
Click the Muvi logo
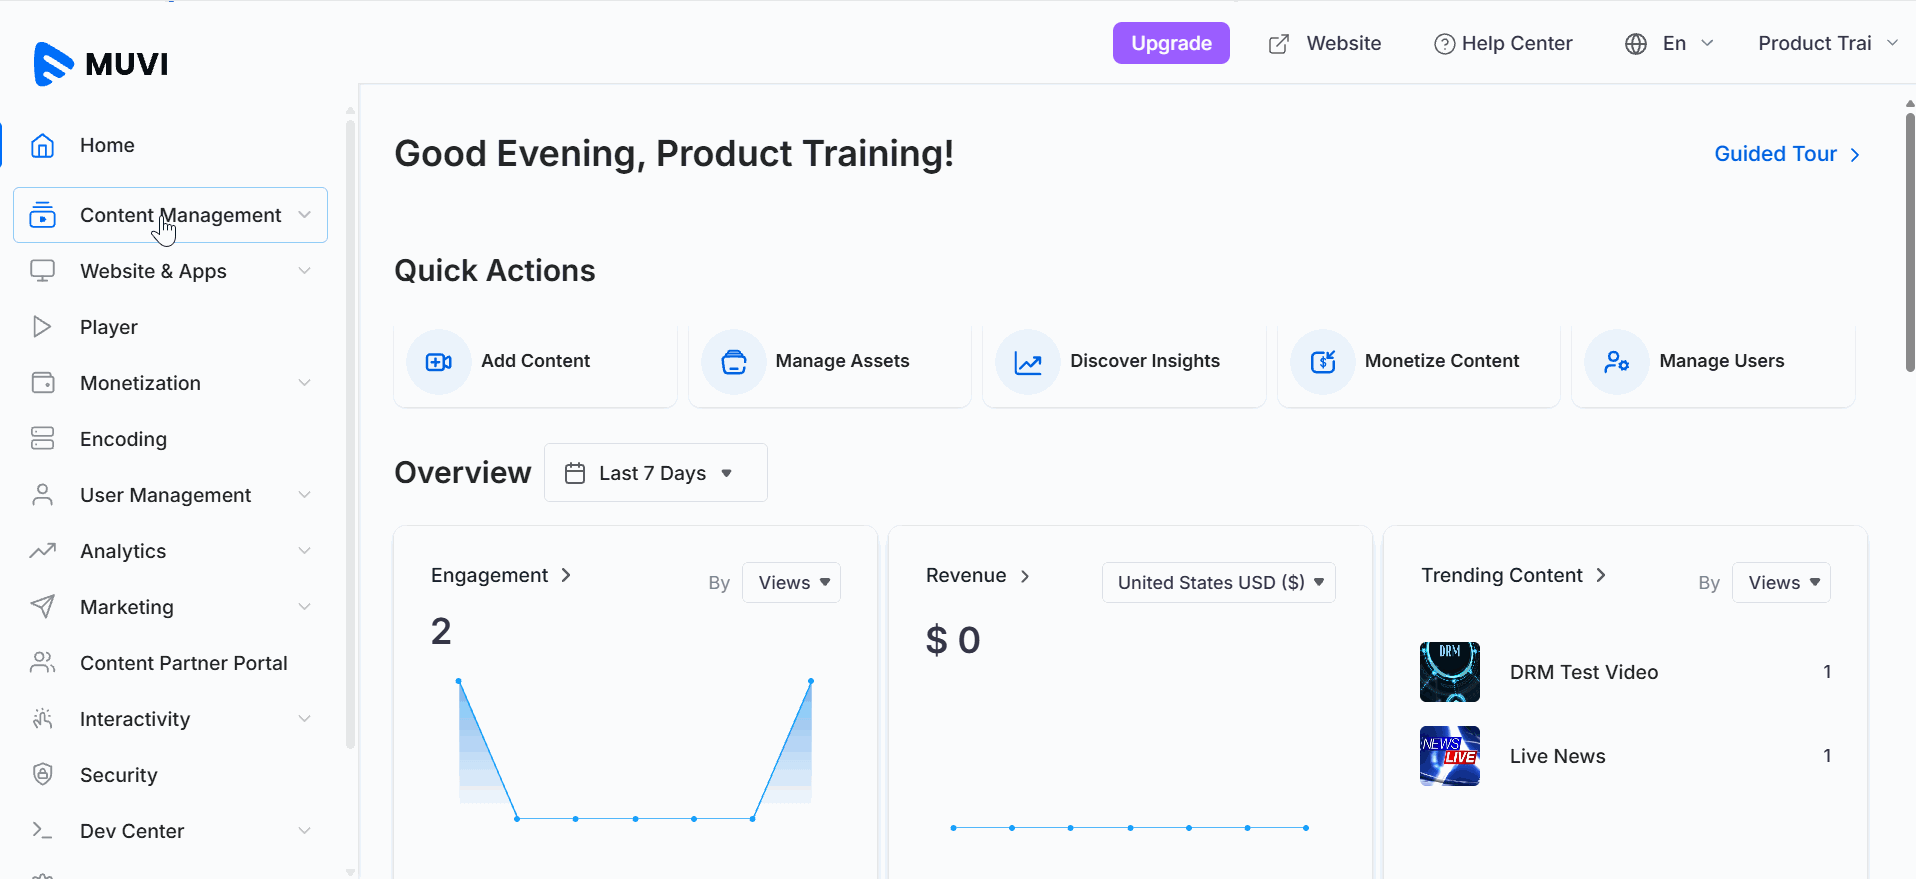click(x=101, y=64)
